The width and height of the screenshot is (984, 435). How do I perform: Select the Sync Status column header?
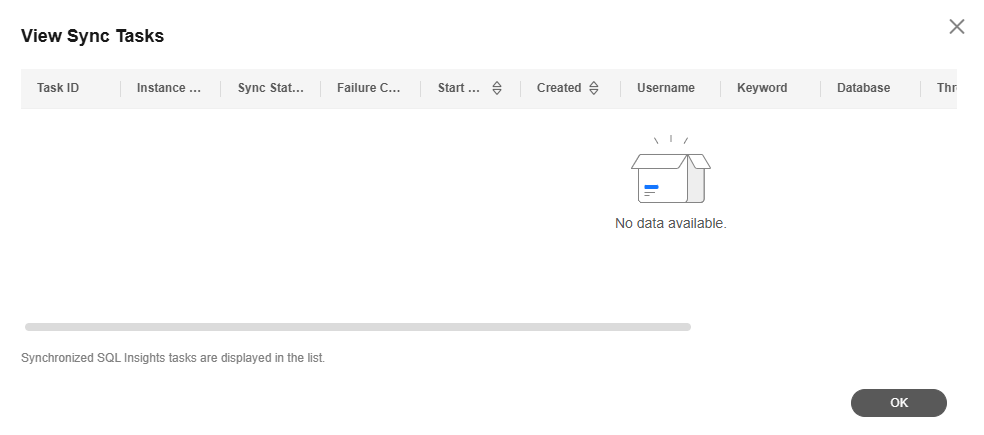click(270, 88)
